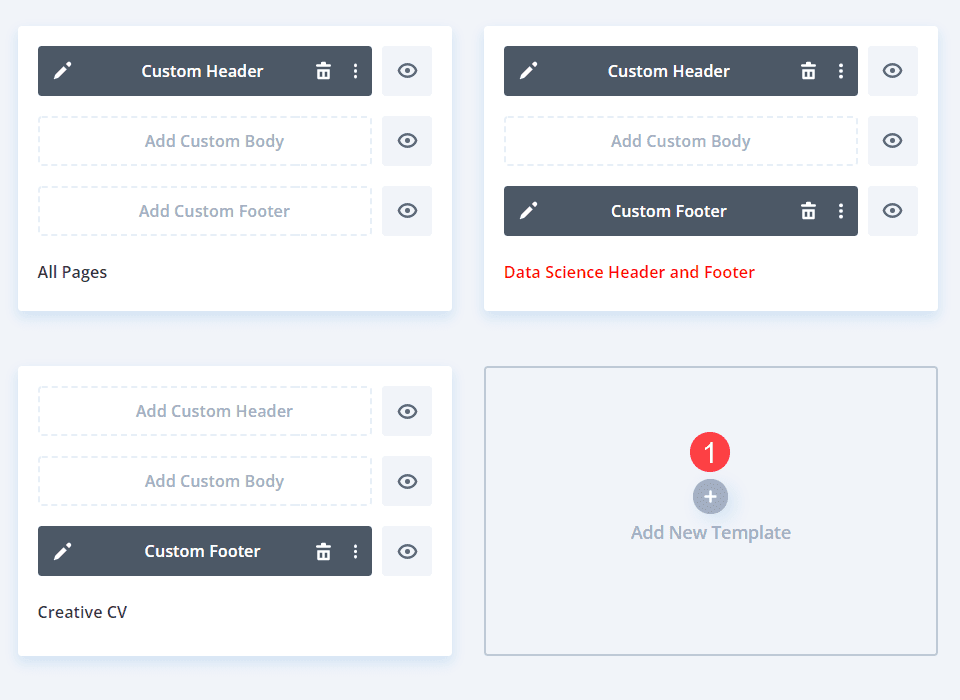Click the Add New Template plus button

tap(710, 497)
